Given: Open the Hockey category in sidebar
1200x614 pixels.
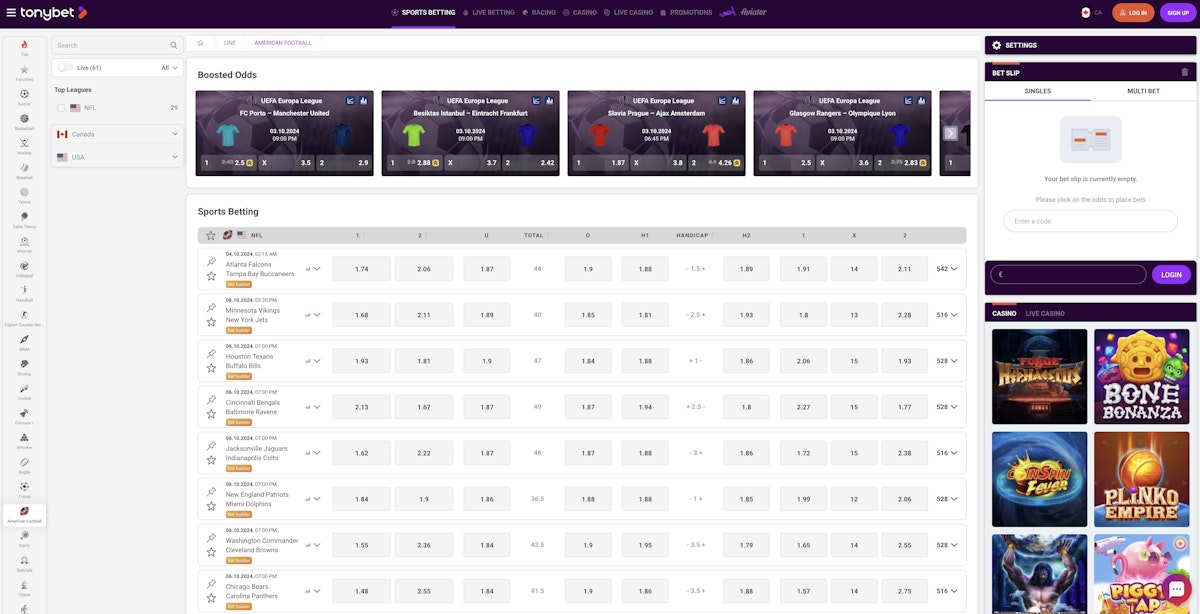Looking at the screenshot, I should pyautogui.click(x=23, y=145).
